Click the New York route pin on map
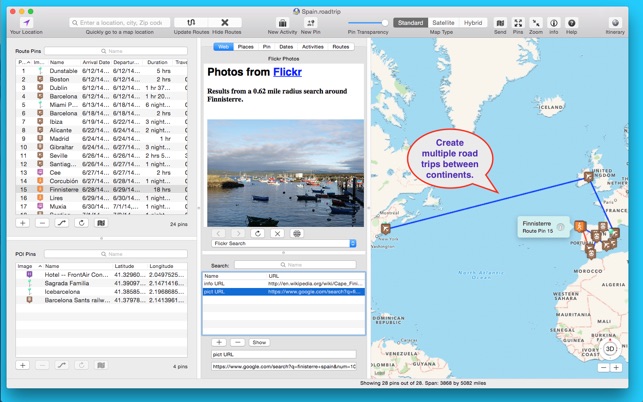Image resolution: width=643 pixels, height=402 pixels. coord(385,228)
